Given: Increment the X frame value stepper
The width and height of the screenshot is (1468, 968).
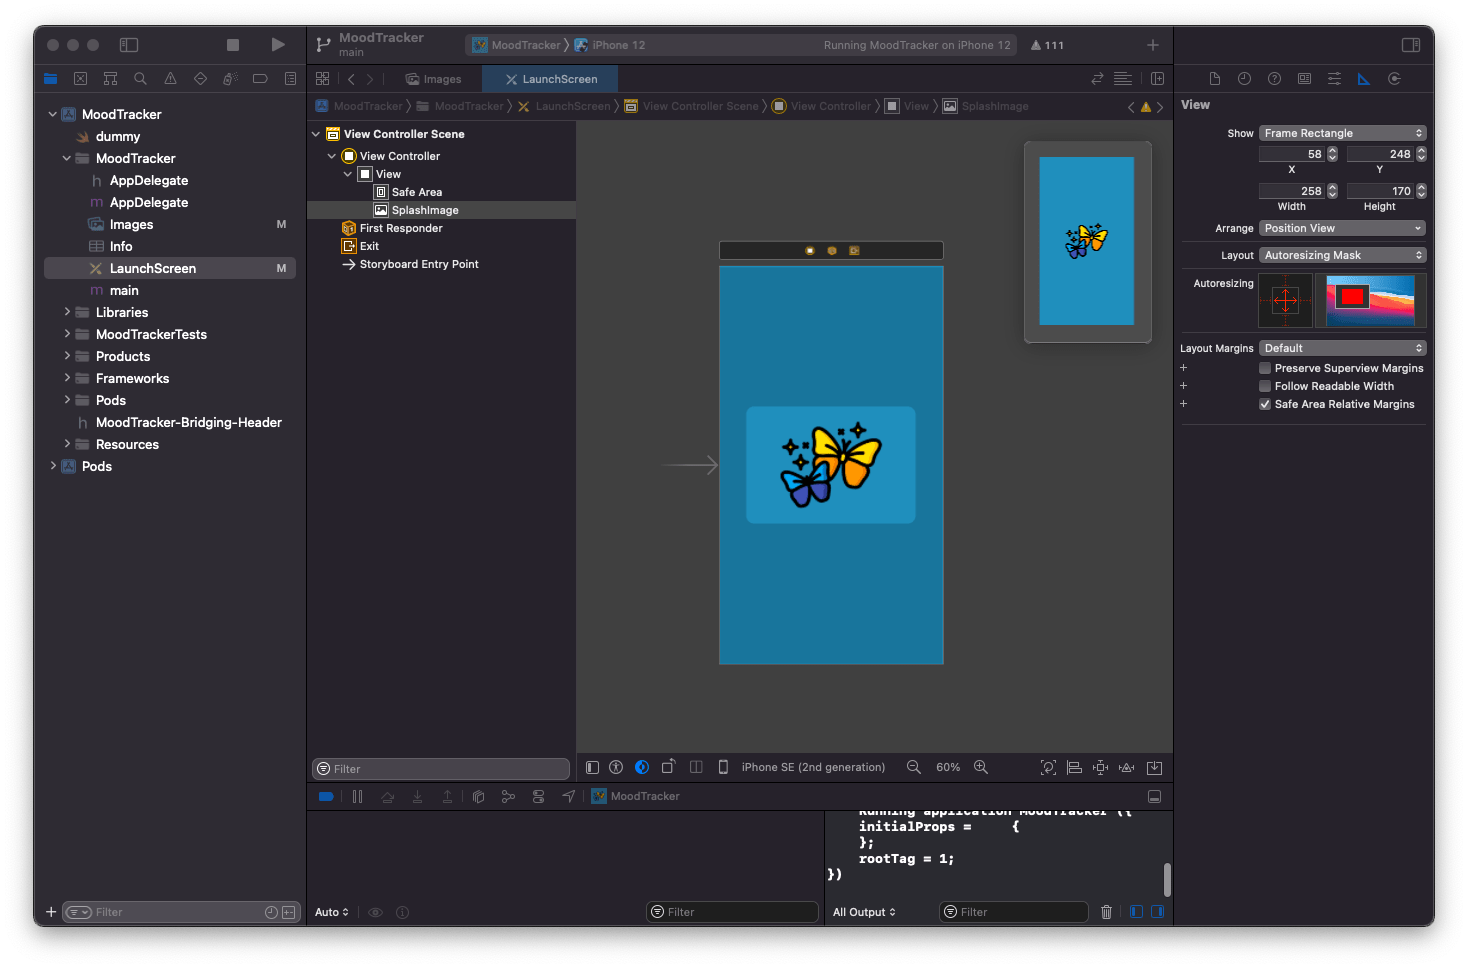Looking at the screenshot, I should (x=1331, y=150).
